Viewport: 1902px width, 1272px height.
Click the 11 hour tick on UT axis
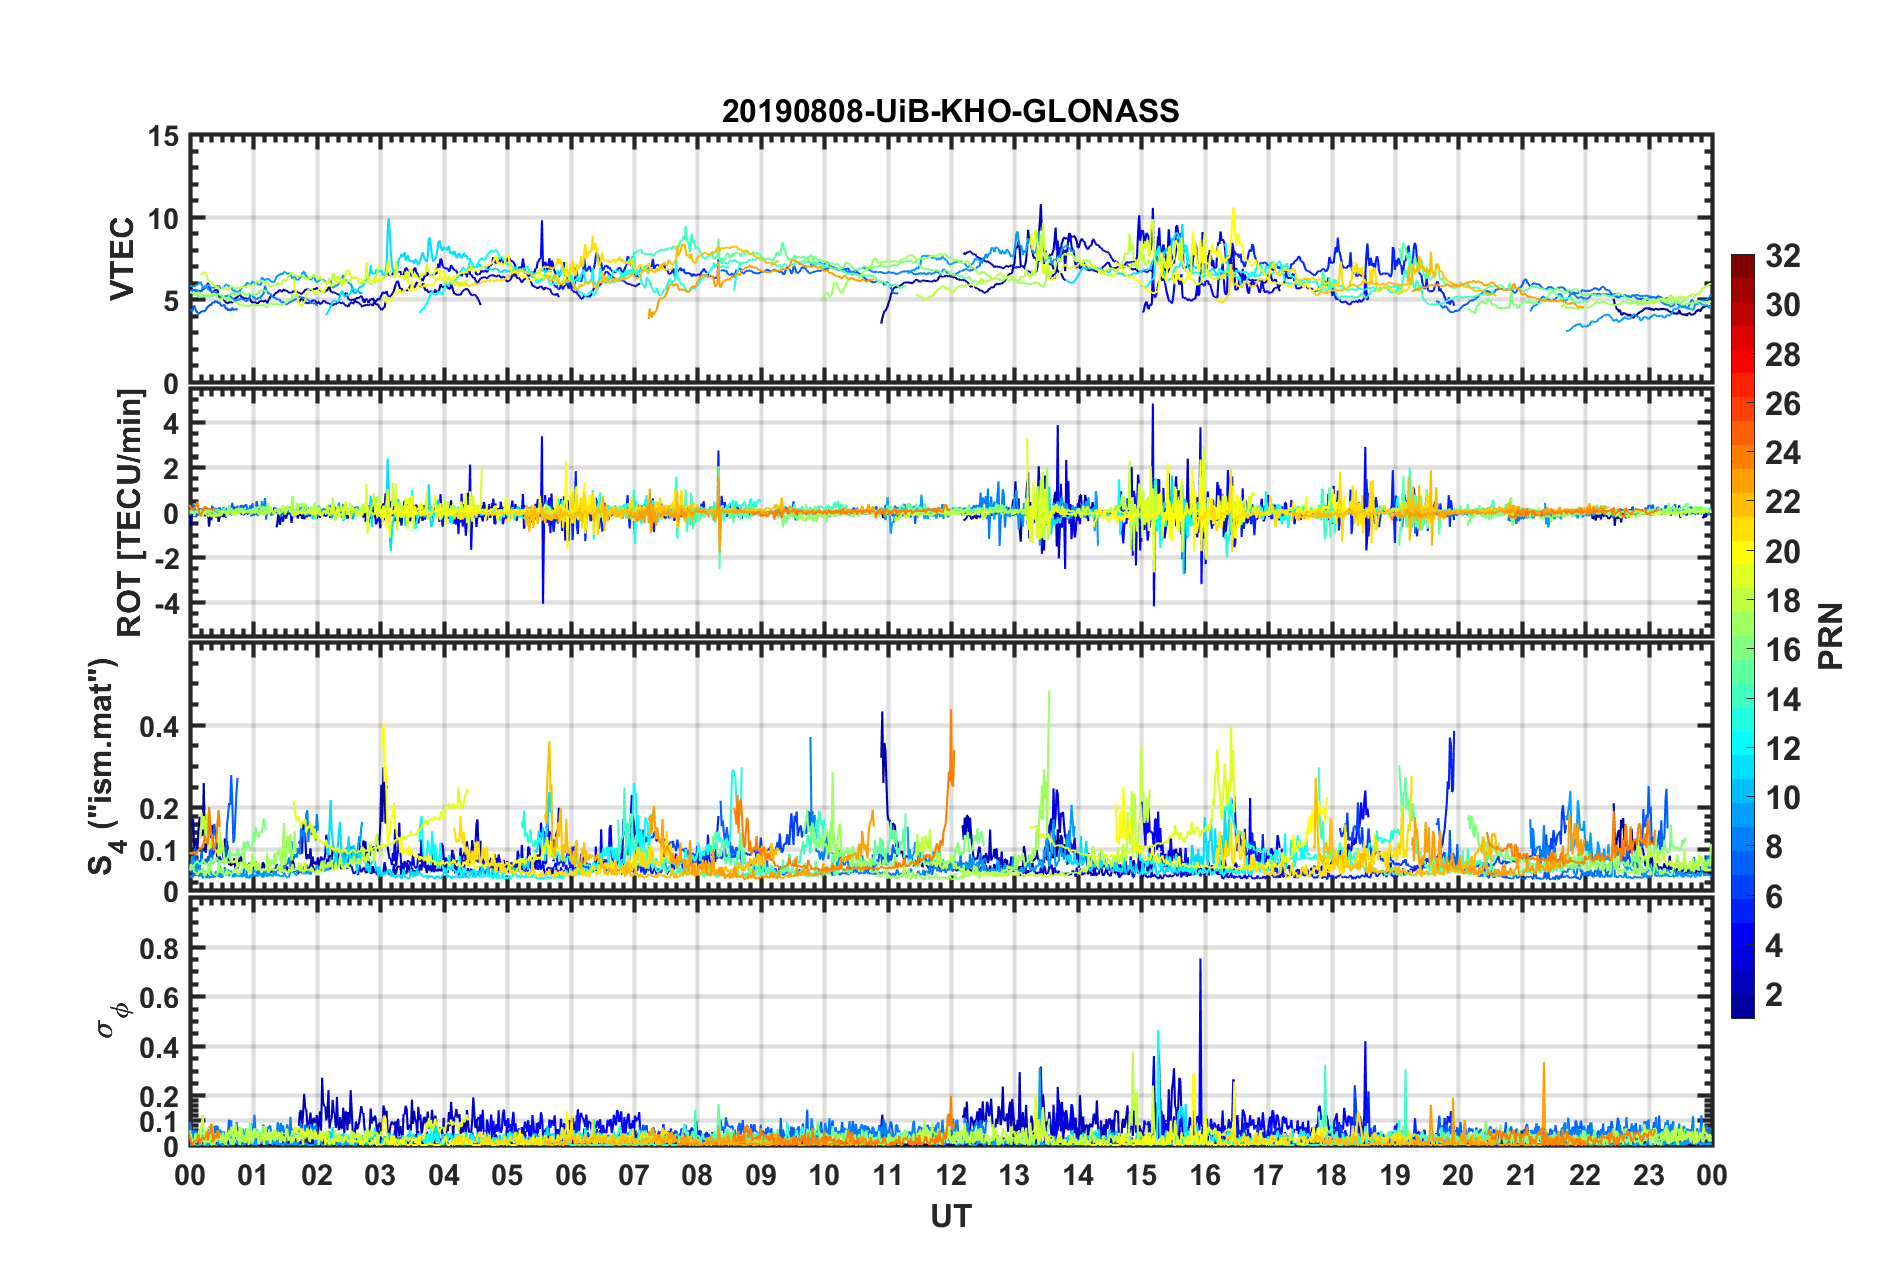(888, 1175)
